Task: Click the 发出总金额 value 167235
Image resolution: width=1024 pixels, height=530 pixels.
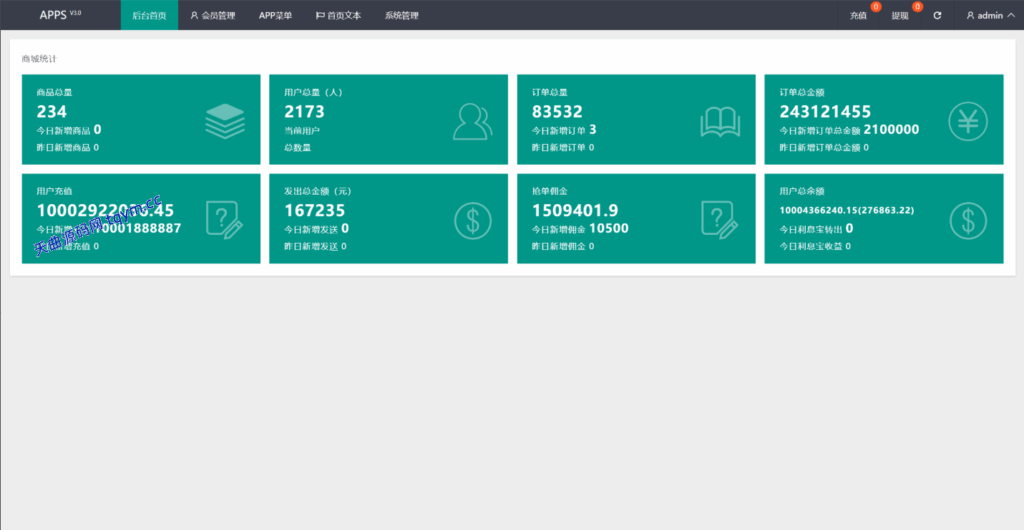Action: coord(315,210)
